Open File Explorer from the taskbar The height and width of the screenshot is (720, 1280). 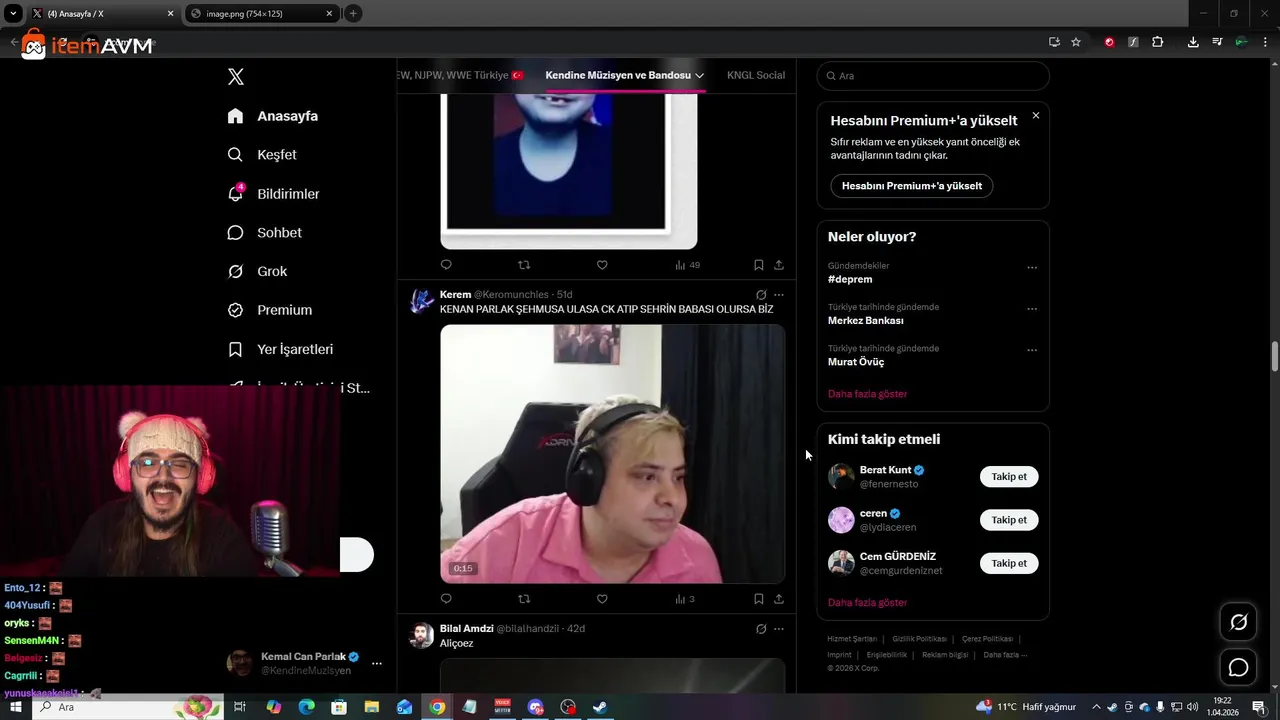click(371, 707)
